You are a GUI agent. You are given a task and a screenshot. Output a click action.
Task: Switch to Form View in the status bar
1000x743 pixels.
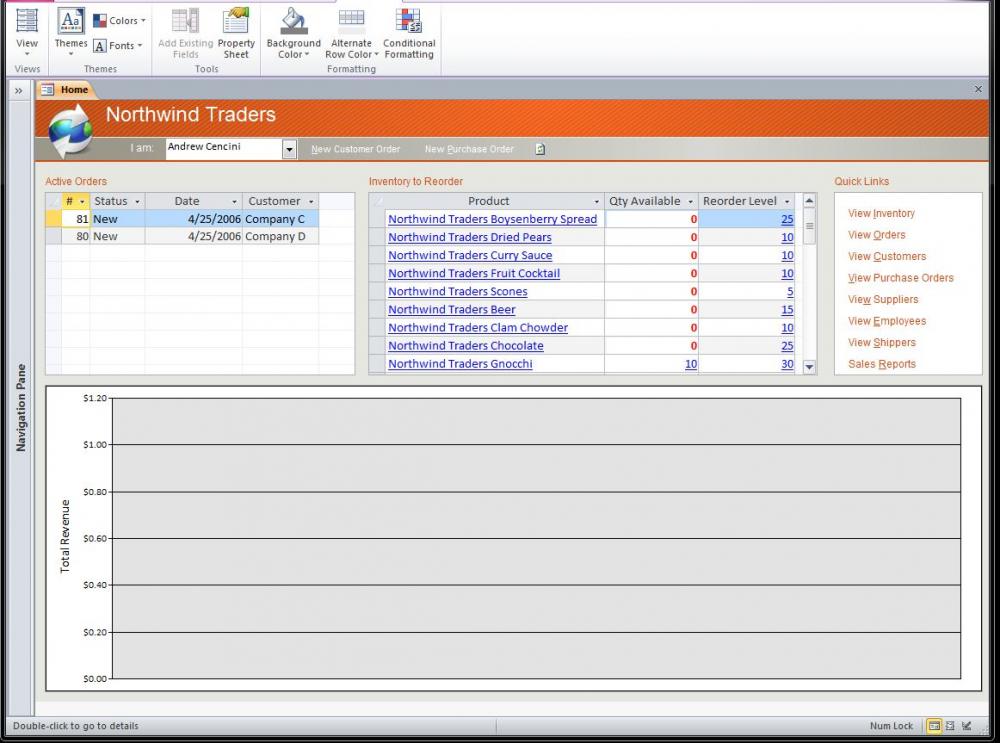coord(934,726)
